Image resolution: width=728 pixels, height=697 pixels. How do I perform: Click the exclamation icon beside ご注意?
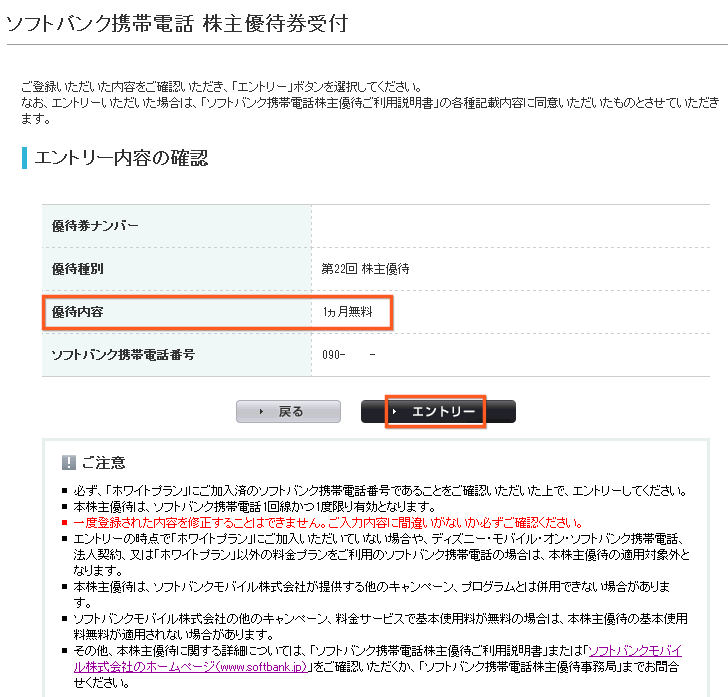click(x=69, y=463)
